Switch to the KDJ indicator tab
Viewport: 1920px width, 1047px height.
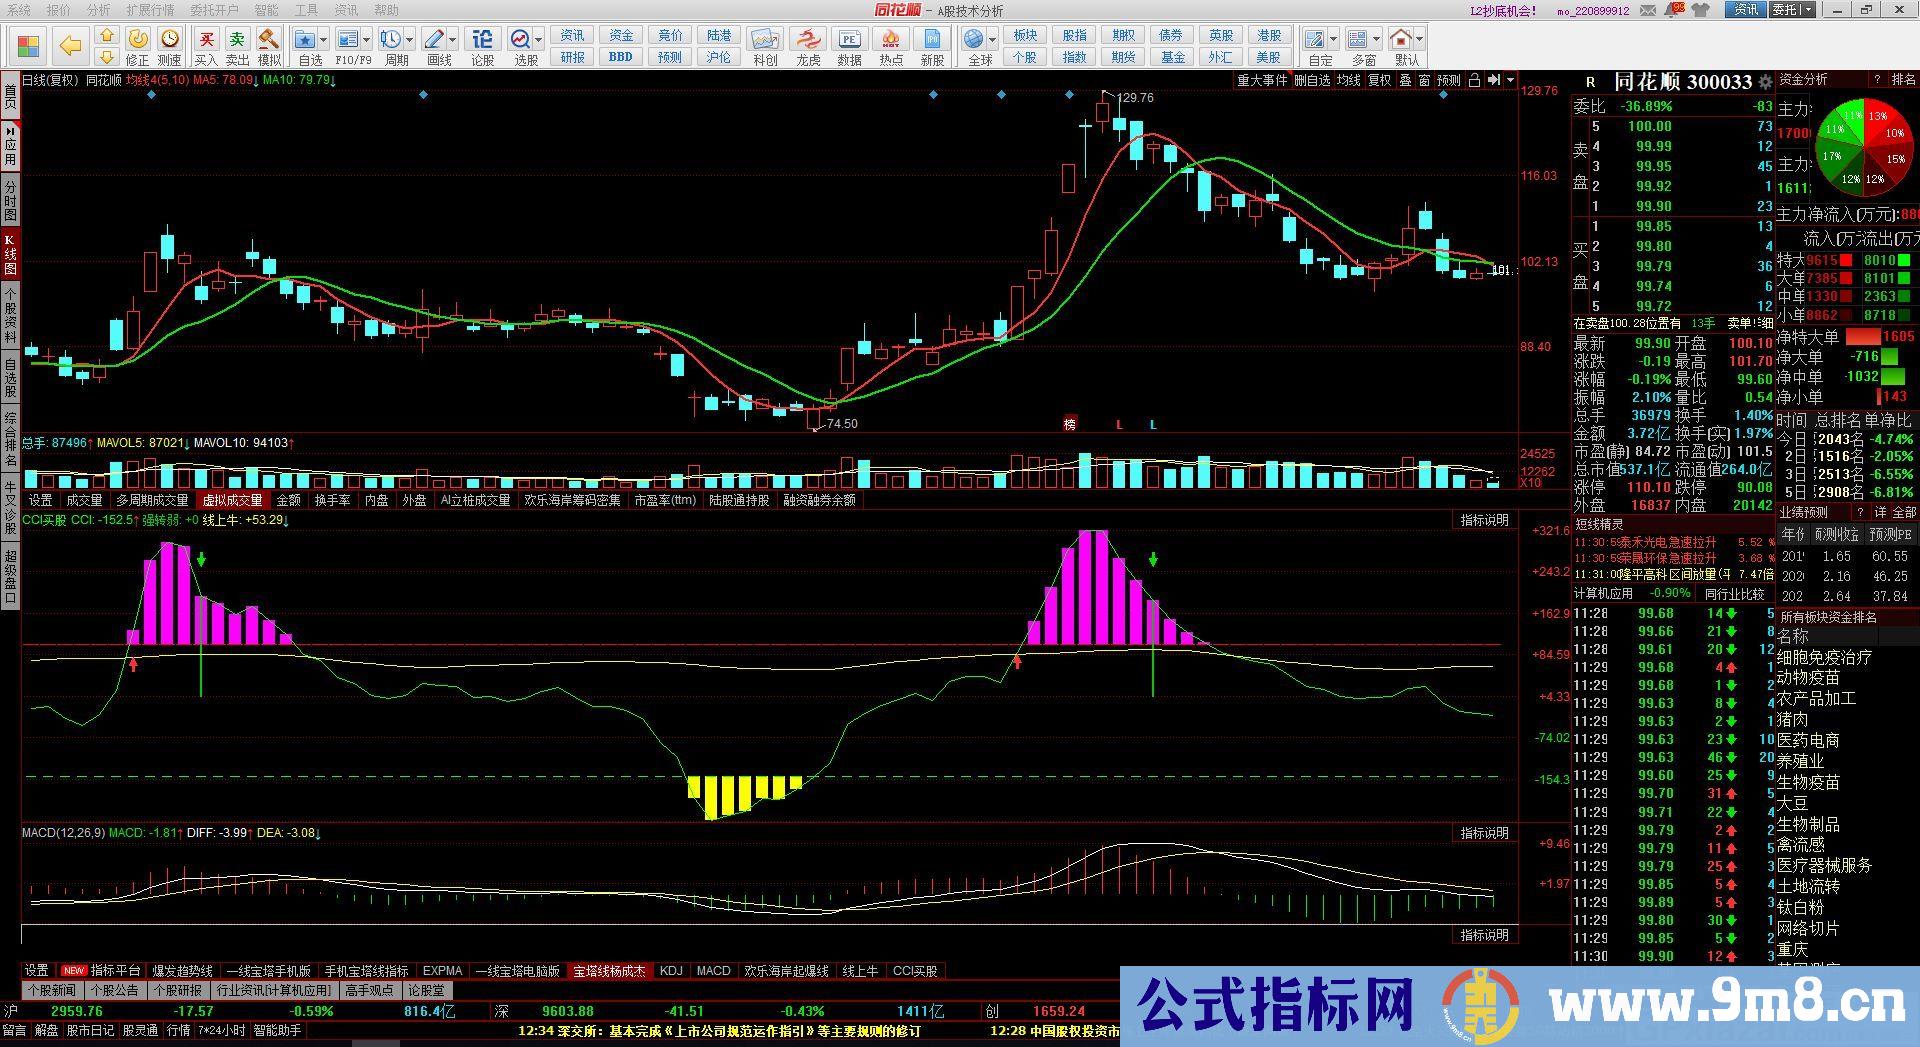pyautogui.click(x=671, y=970)
